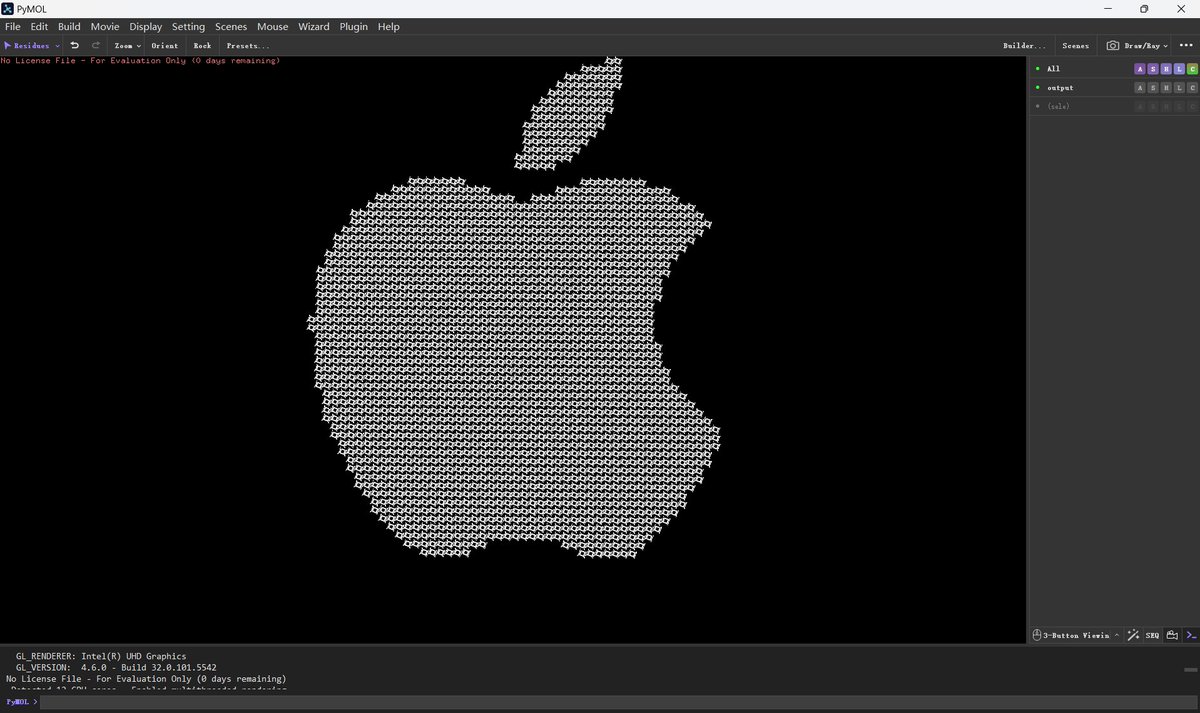Open the Setting menu
This screenshot has height=713, width=1200.
188,27
